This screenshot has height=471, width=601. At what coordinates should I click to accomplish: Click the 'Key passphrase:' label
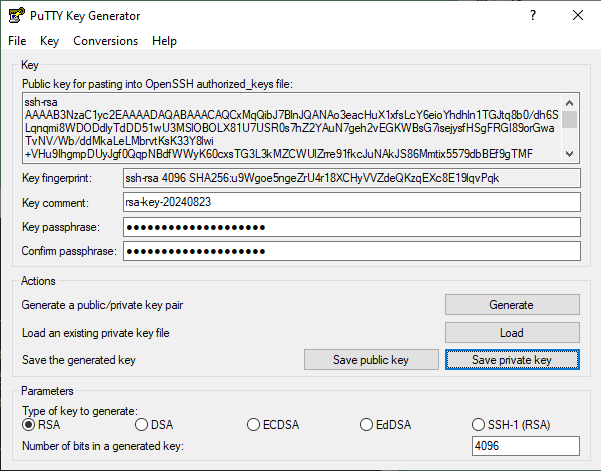tap(61, 227)
